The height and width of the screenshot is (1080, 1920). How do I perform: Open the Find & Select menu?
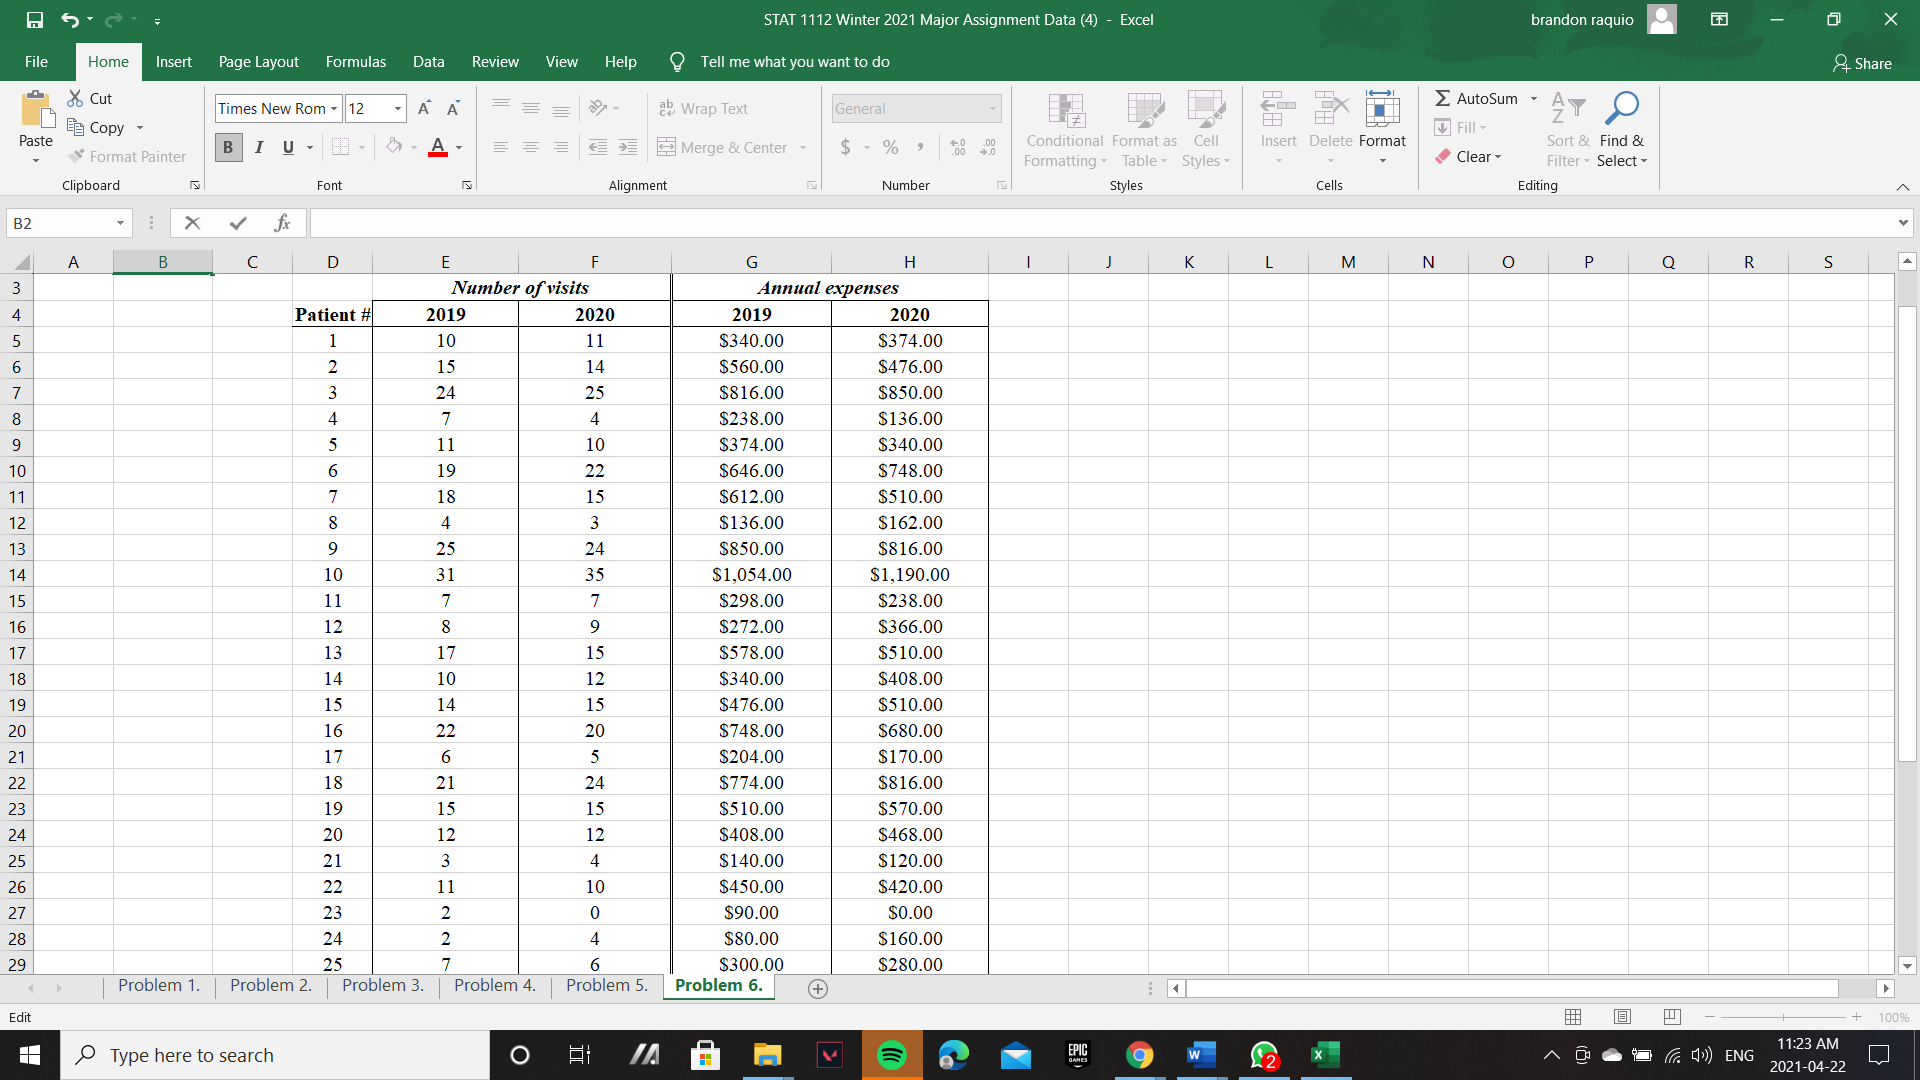click(x=1621, y=130)
